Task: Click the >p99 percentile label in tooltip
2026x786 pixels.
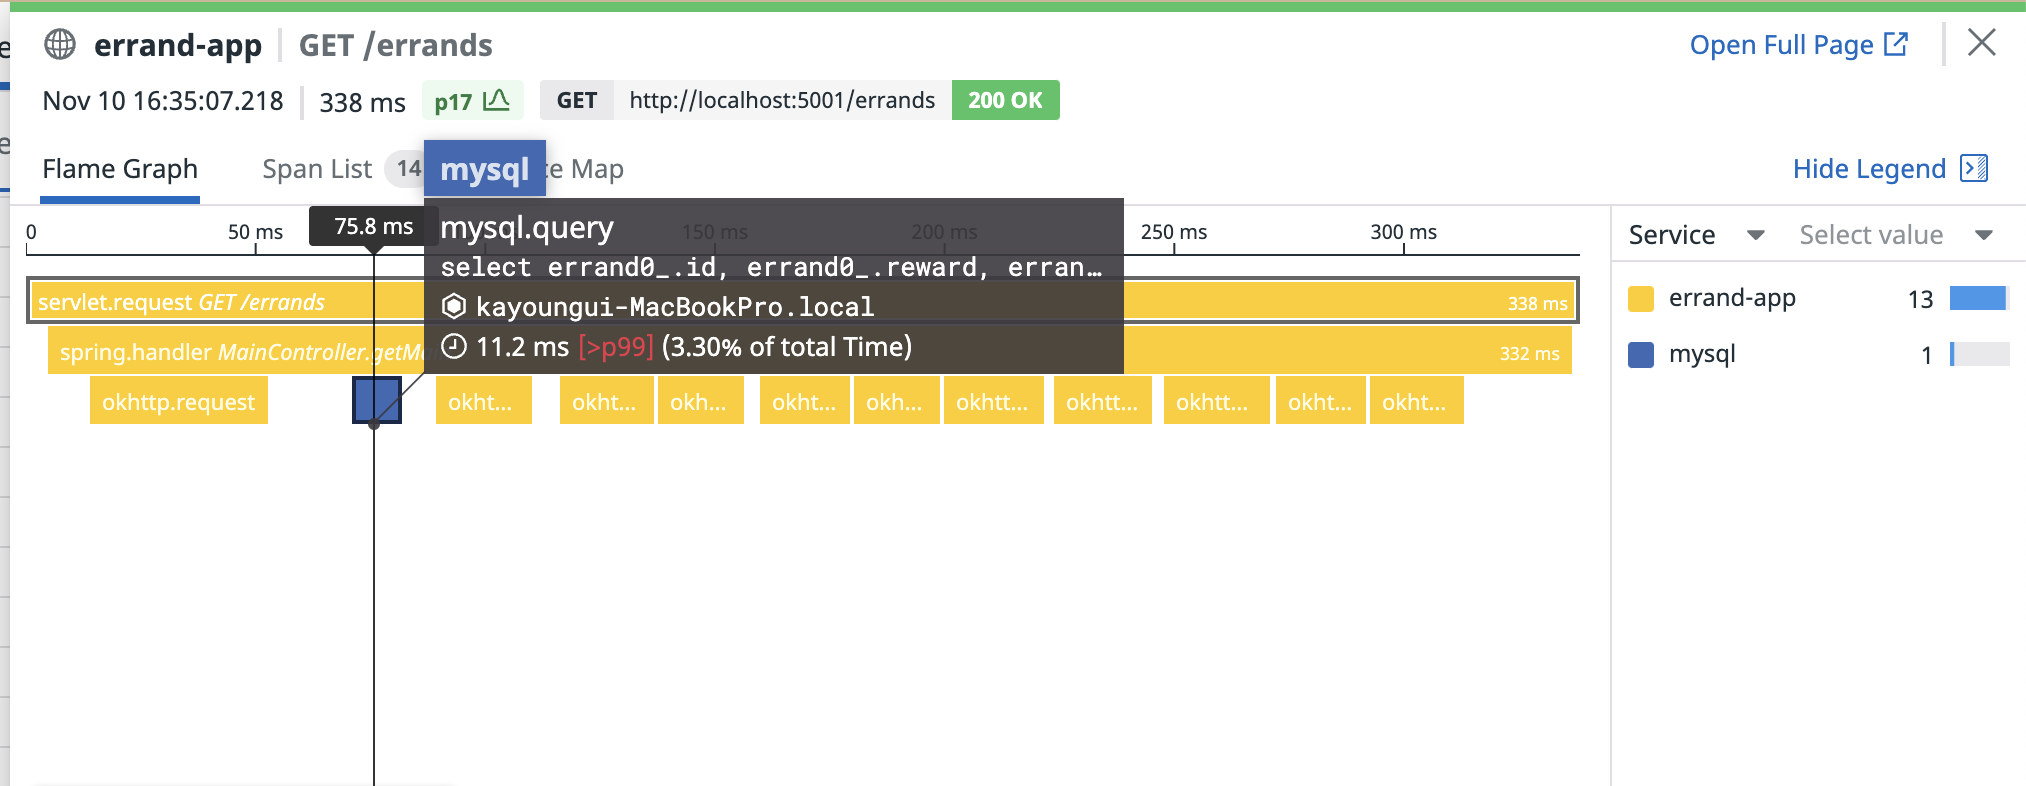Action: [x=616, y=347]
